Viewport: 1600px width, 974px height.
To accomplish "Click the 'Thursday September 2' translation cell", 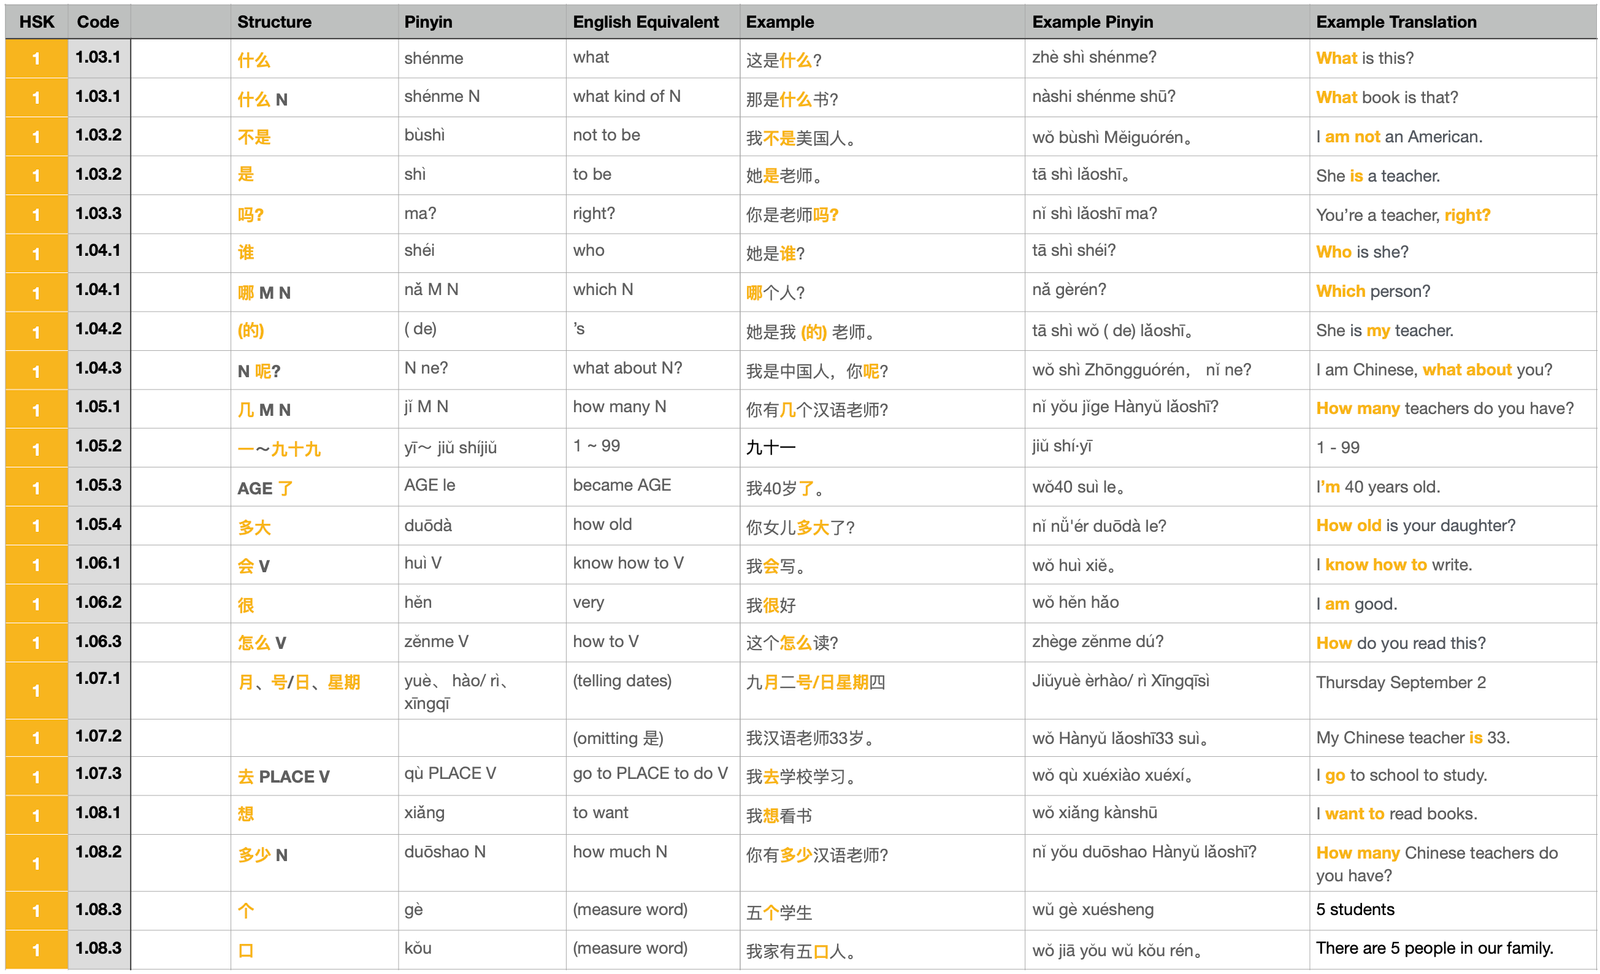I will (x=1400, y=683).
